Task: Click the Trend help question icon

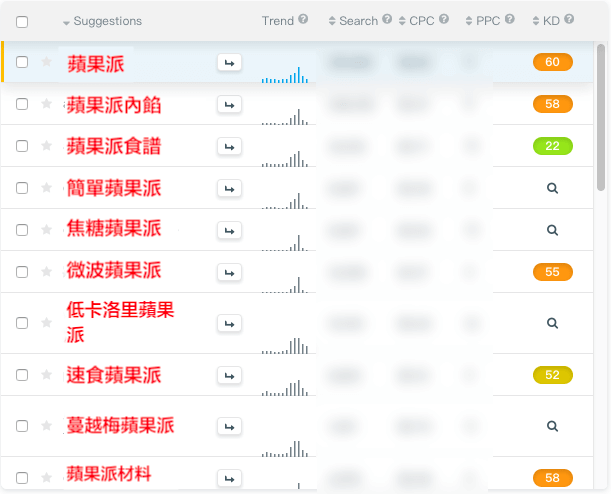Action: pos(303,20)
